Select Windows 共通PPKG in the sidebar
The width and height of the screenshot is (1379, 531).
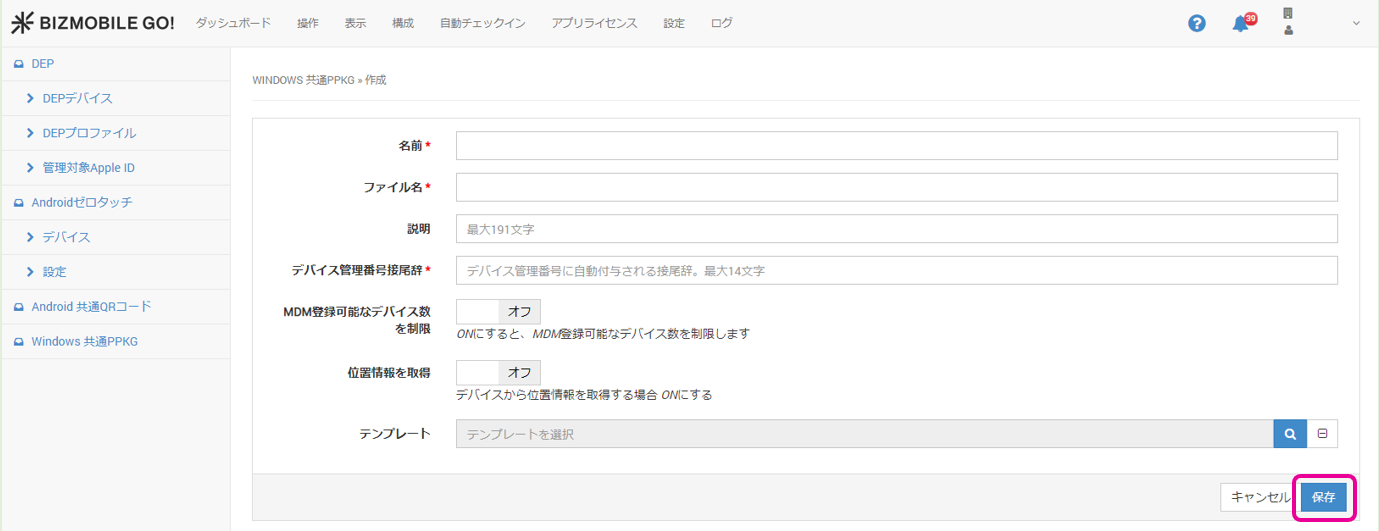tap(84, 341)
